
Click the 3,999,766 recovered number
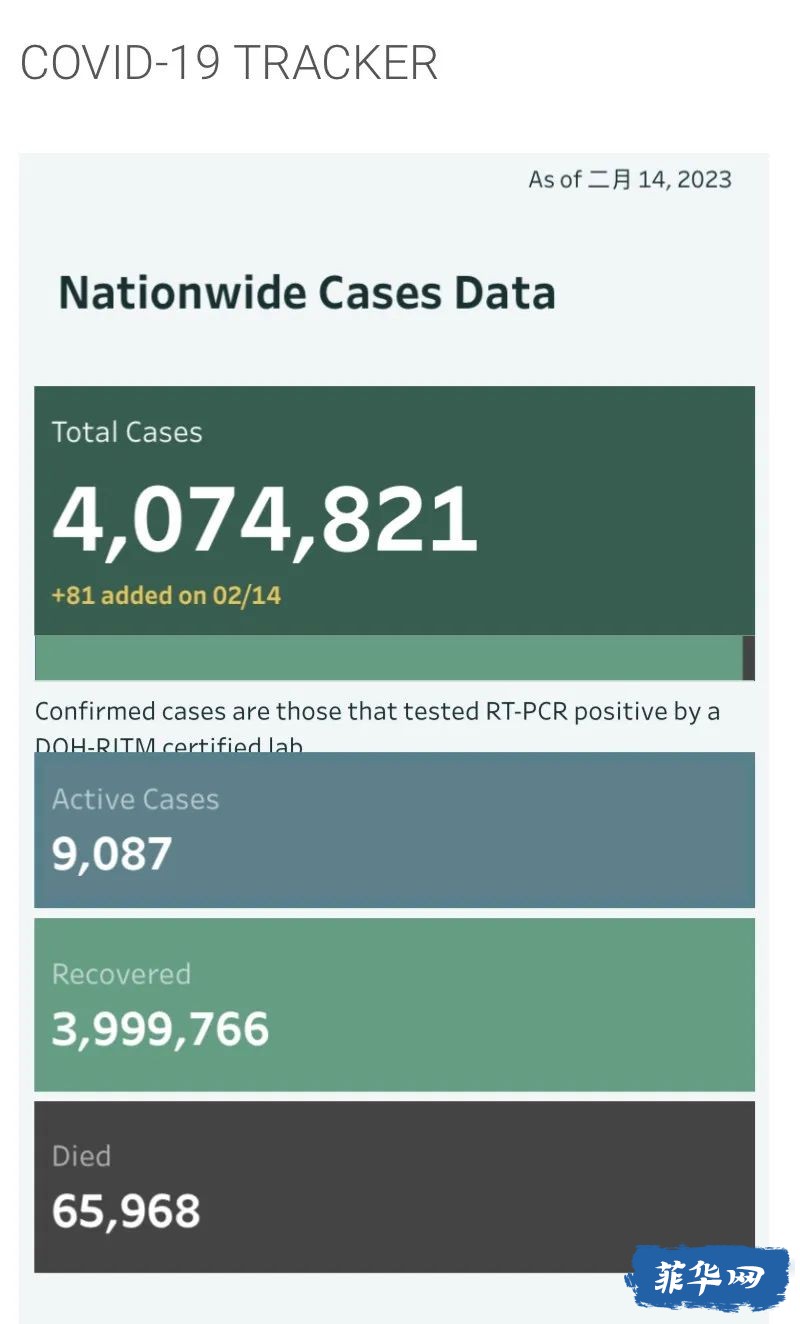coord(160,1030)
